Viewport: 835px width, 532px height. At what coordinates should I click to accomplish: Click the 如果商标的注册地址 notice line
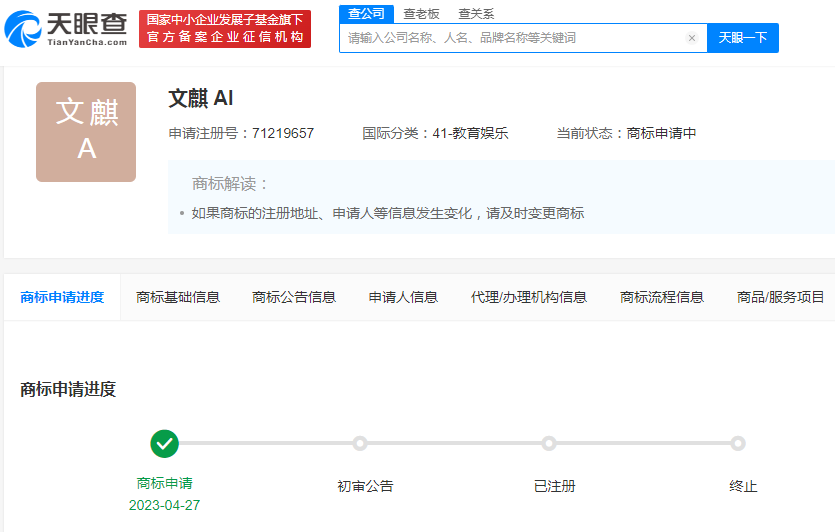388,214
